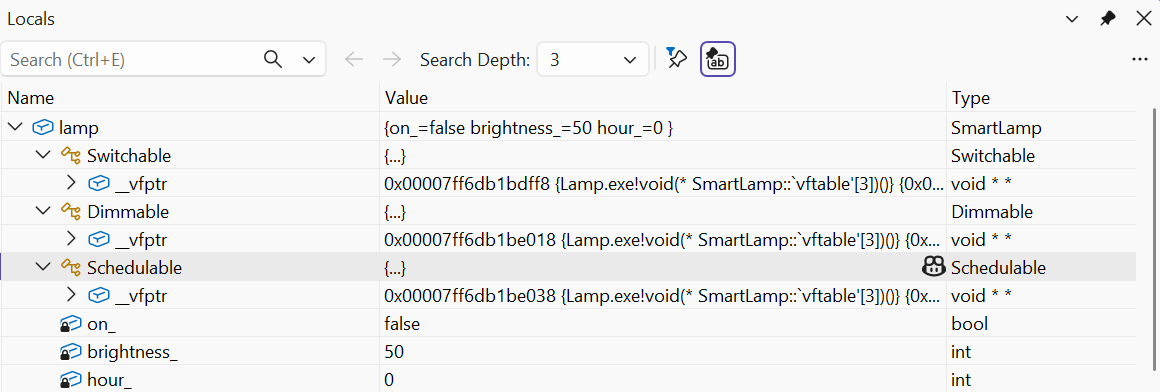Viewport: 1160px width, 392px height.
Task: Collapse the Schedulable base class node
Action: tap(43, 268)
